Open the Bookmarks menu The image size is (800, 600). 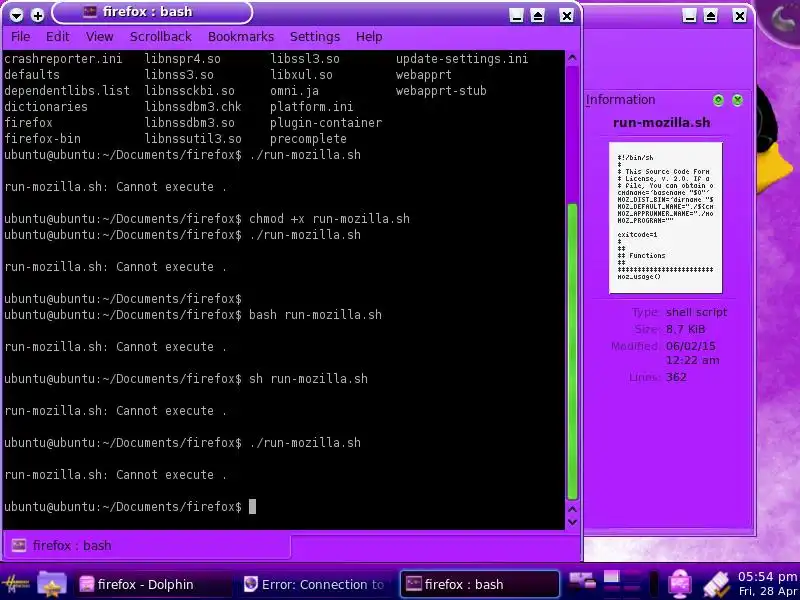click(x=241, y=37)
